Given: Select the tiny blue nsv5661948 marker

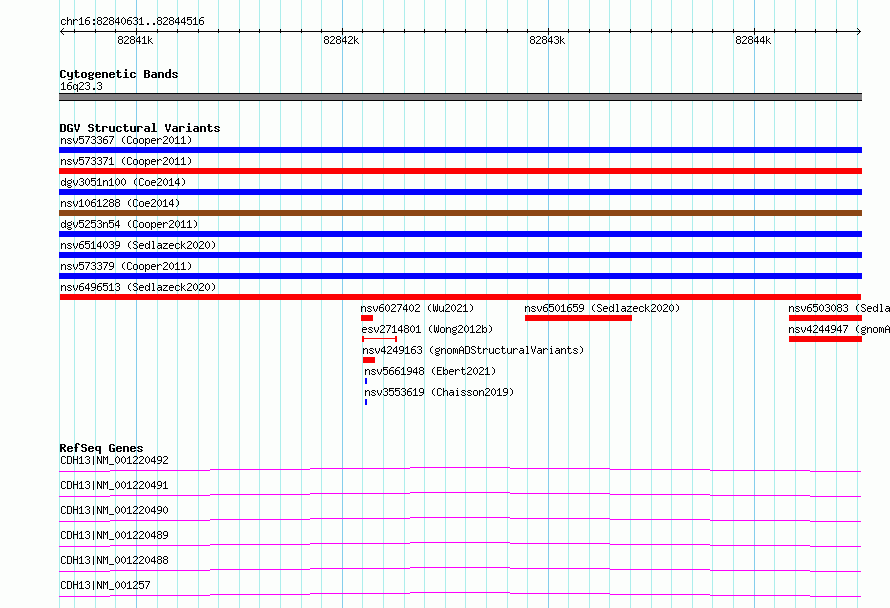Looking at the screenshot, I should (366, 381).
